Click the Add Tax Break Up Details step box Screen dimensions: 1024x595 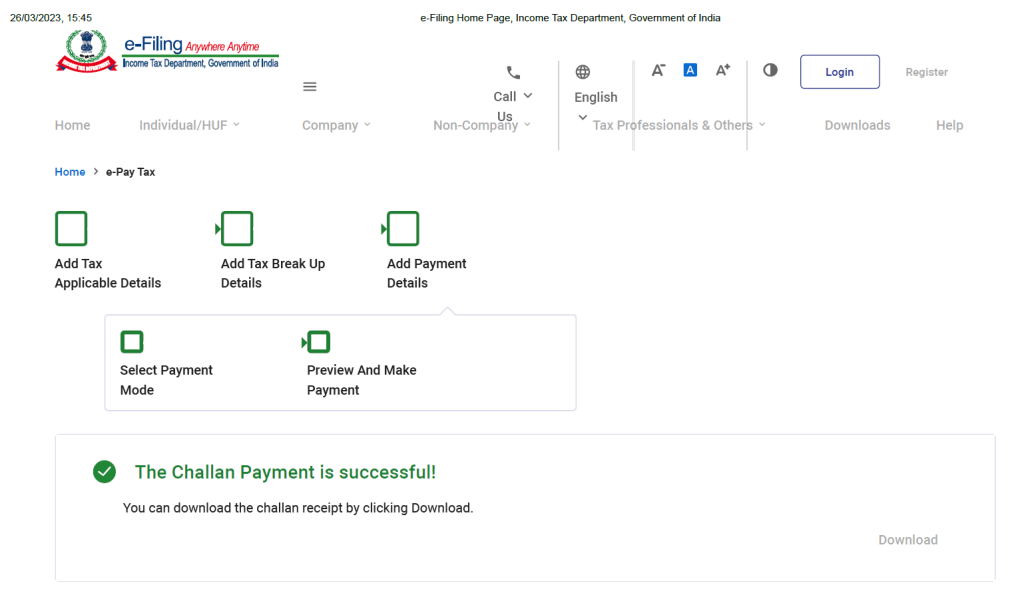click(236, 229)
